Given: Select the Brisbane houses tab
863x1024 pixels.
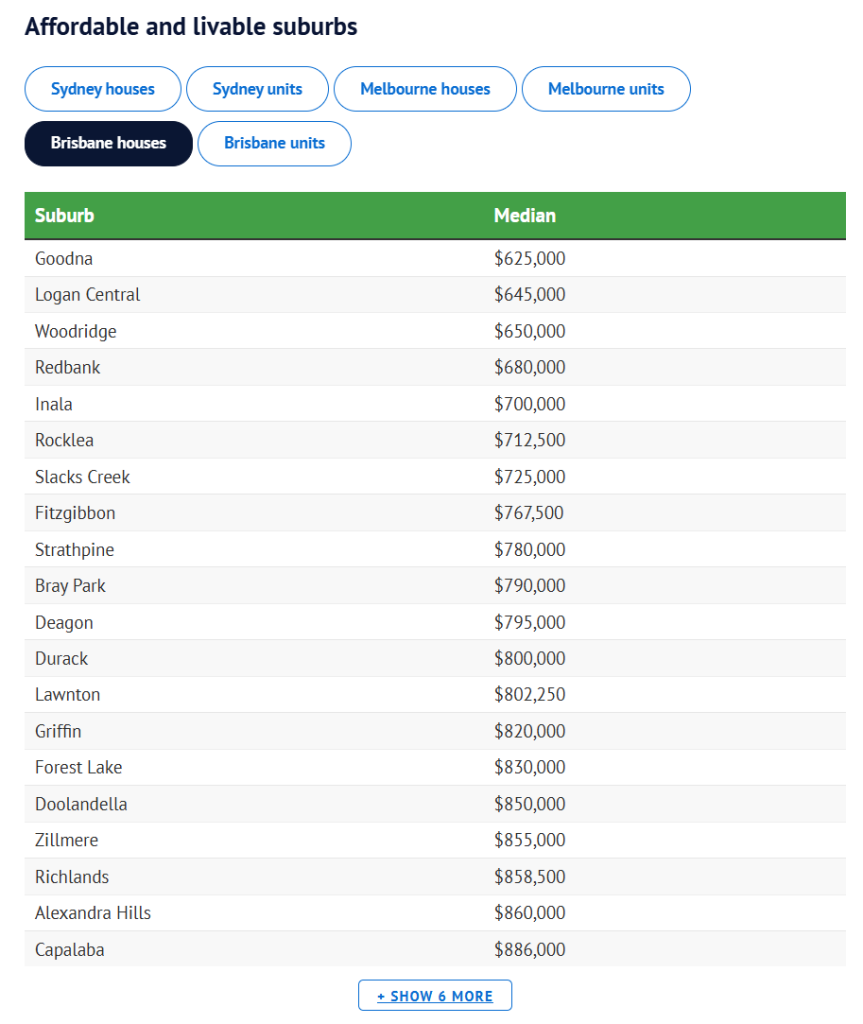Looking at the screenshot, I should point(108,143).
